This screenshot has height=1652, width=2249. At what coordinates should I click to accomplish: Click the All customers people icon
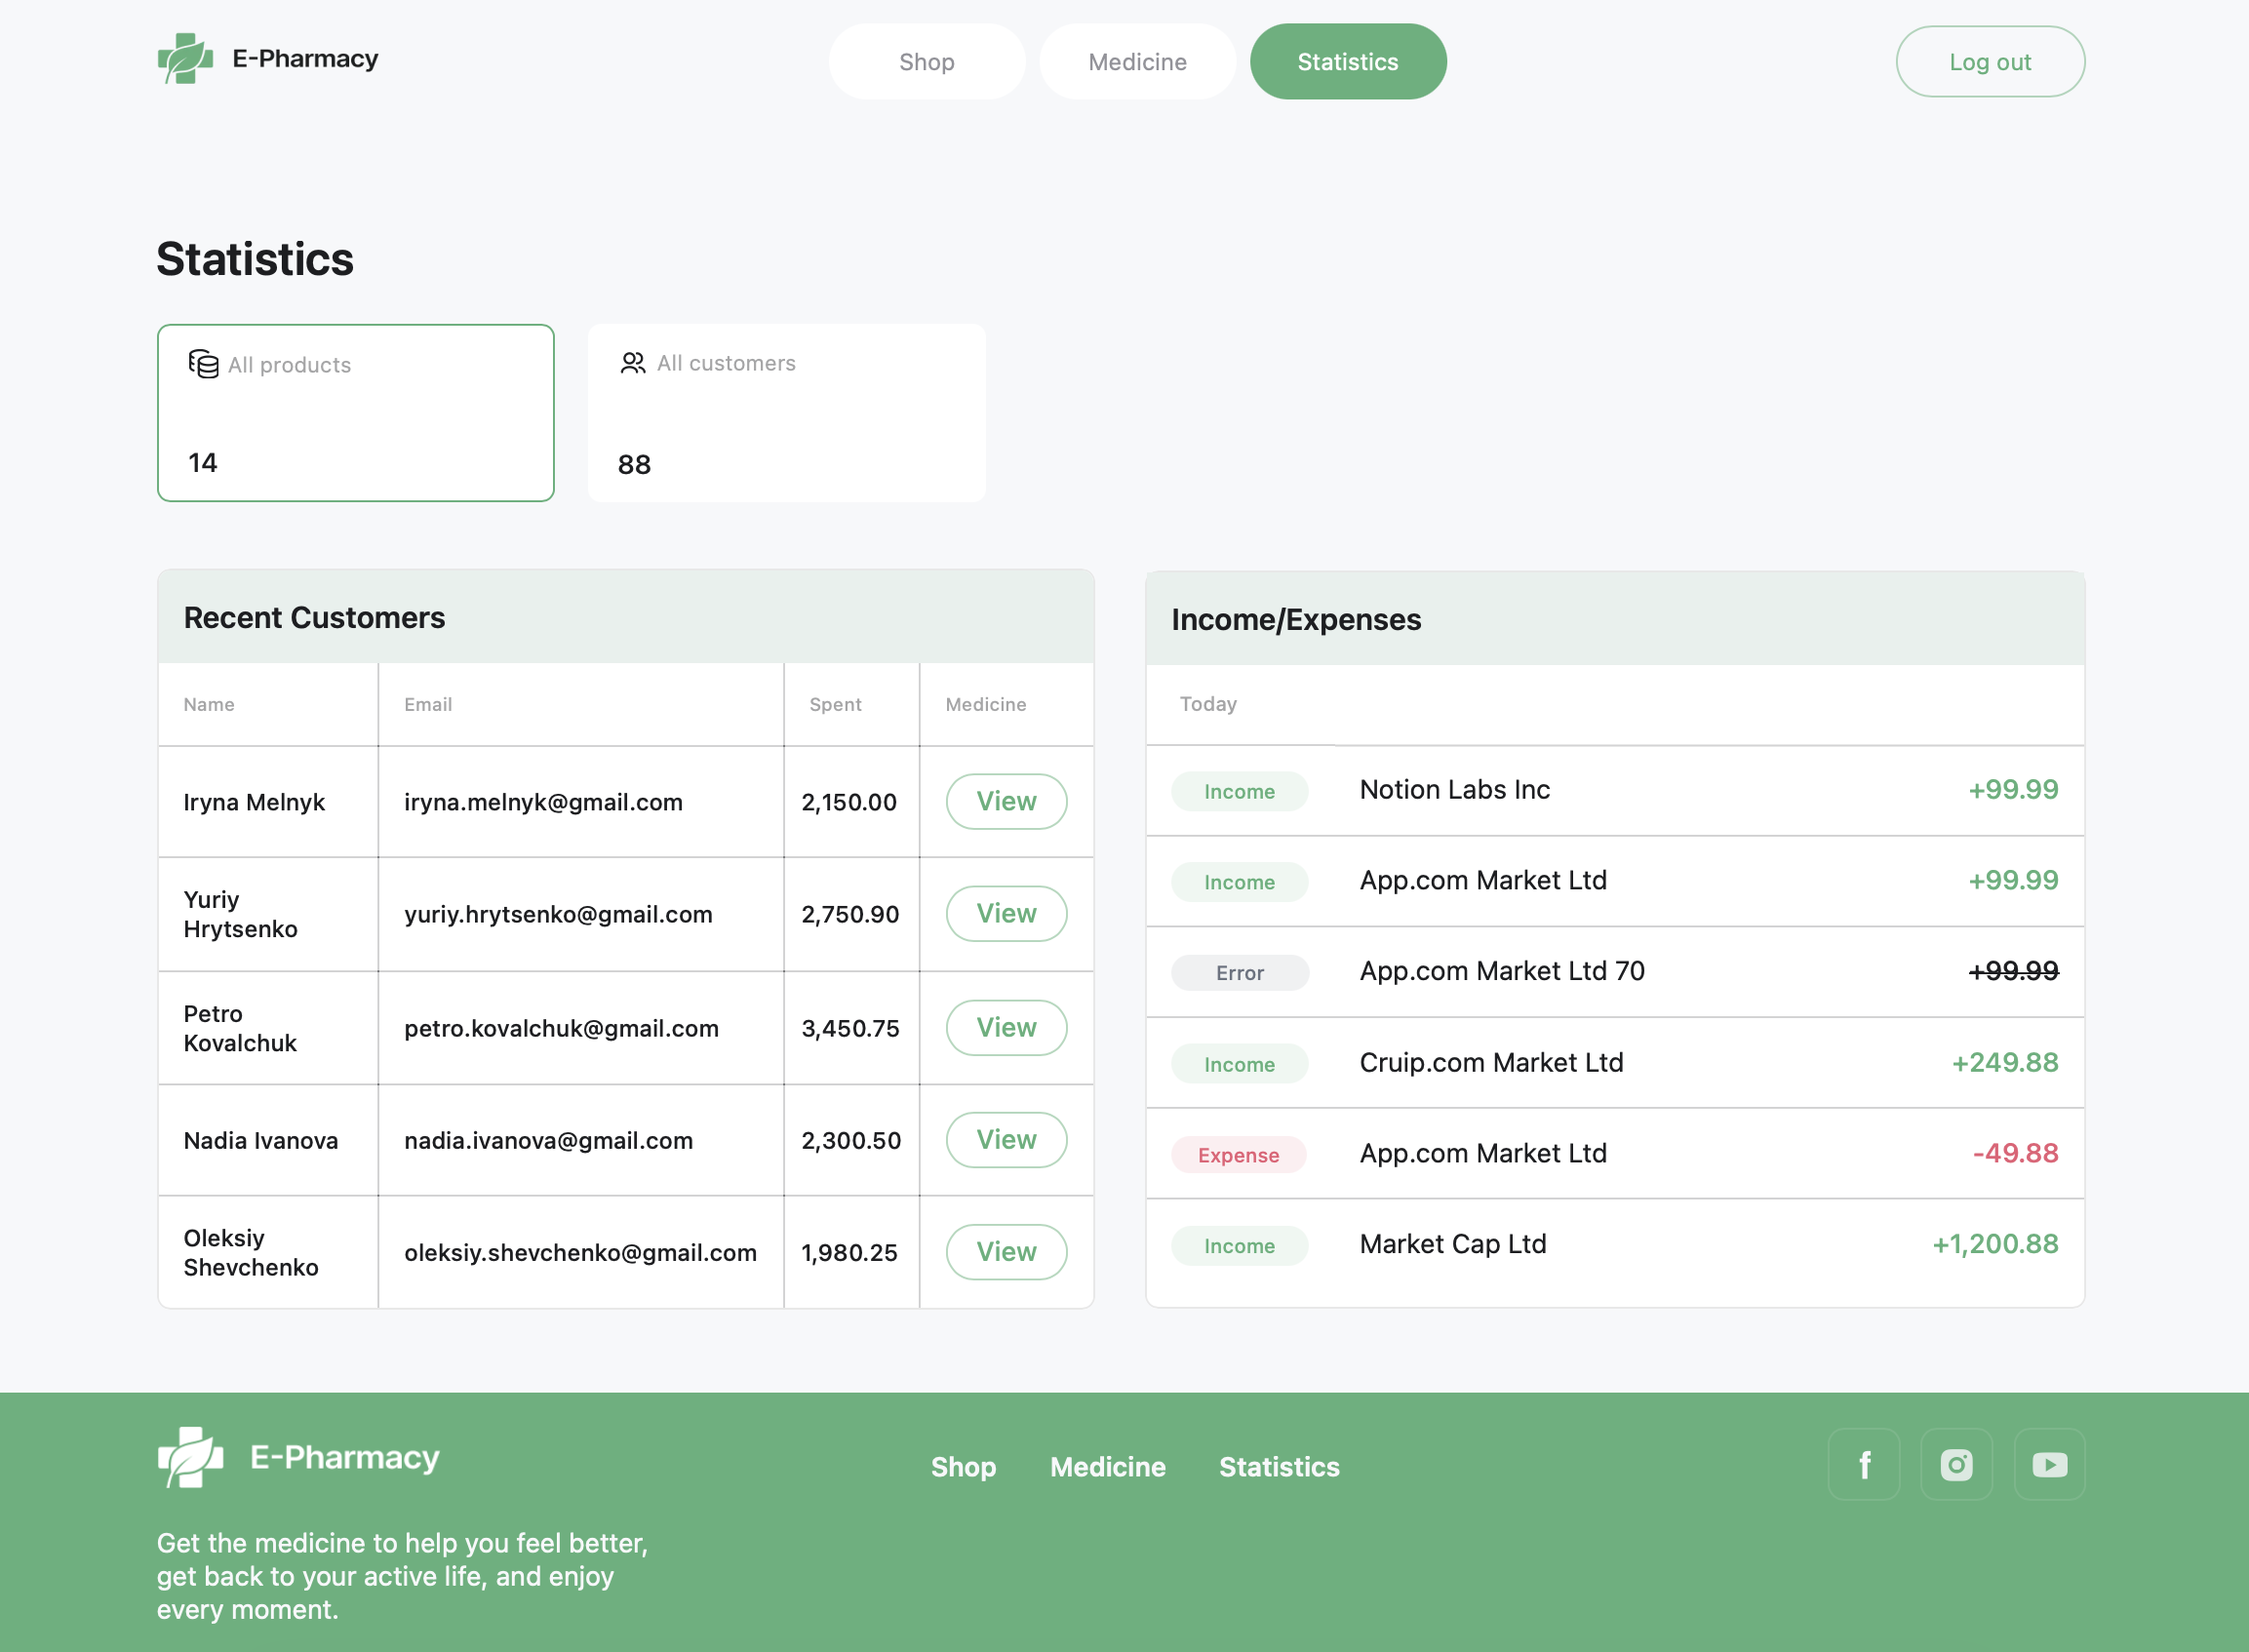tap(632, 363)
